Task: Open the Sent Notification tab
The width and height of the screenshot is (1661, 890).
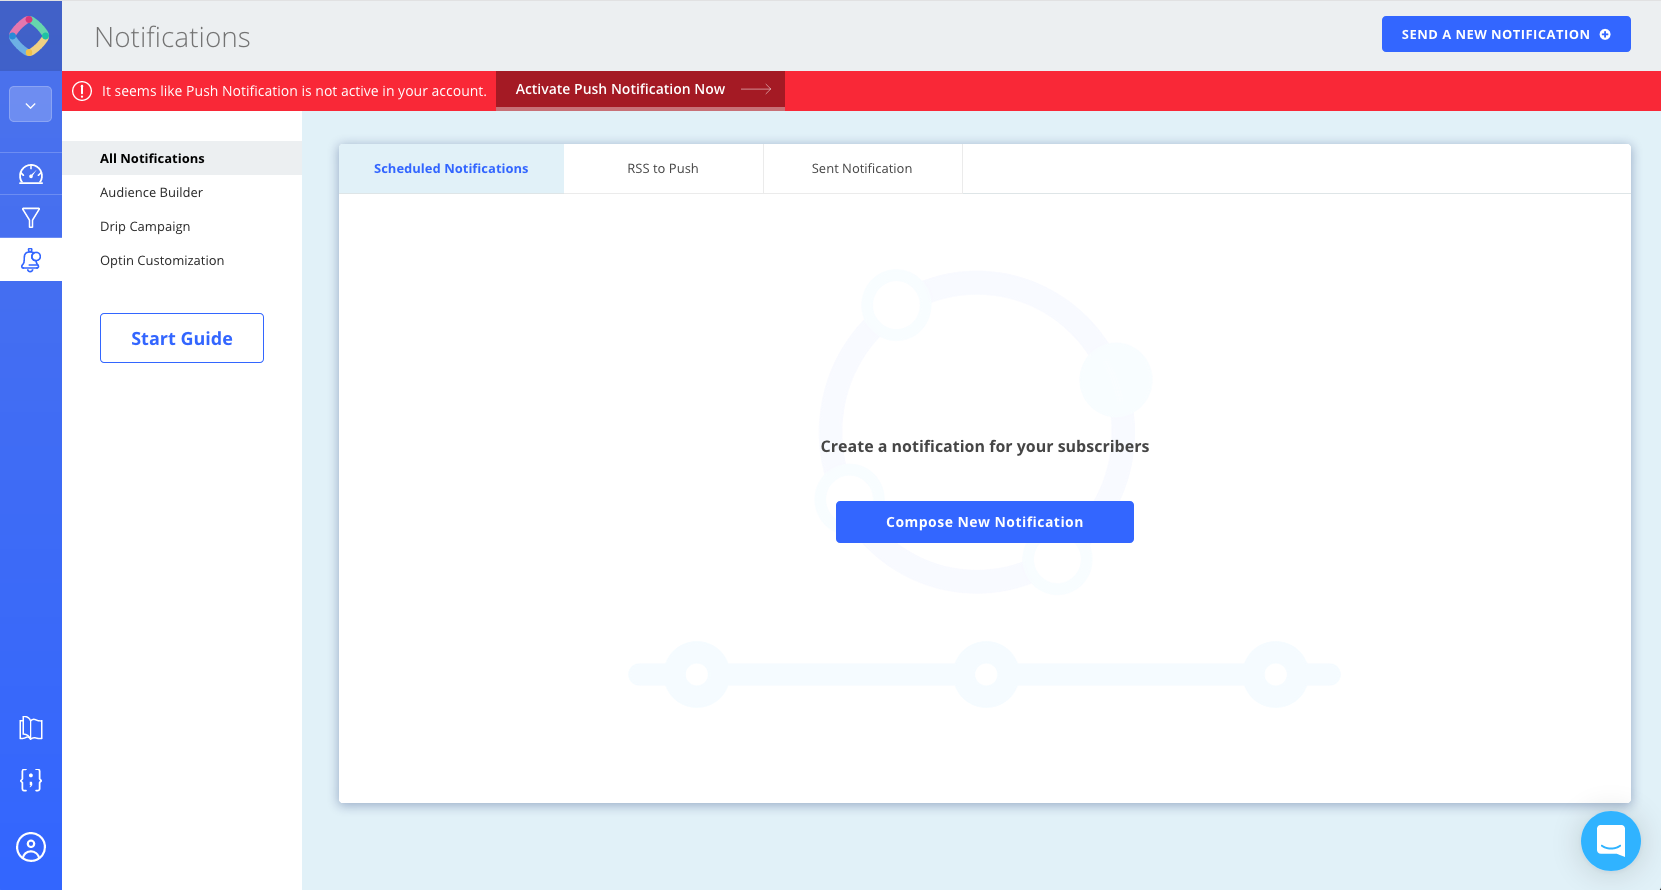Action: pyautogui.click(x=862, y=169)
